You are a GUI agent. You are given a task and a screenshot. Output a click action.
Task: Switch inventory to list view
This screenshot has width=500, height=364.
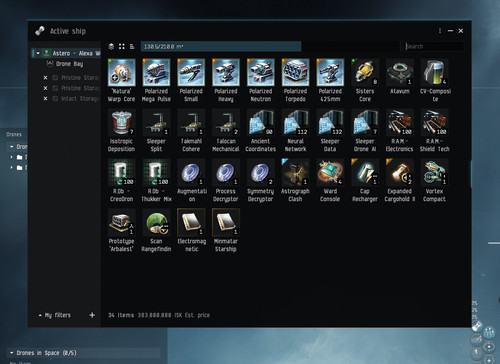point(132,46)
